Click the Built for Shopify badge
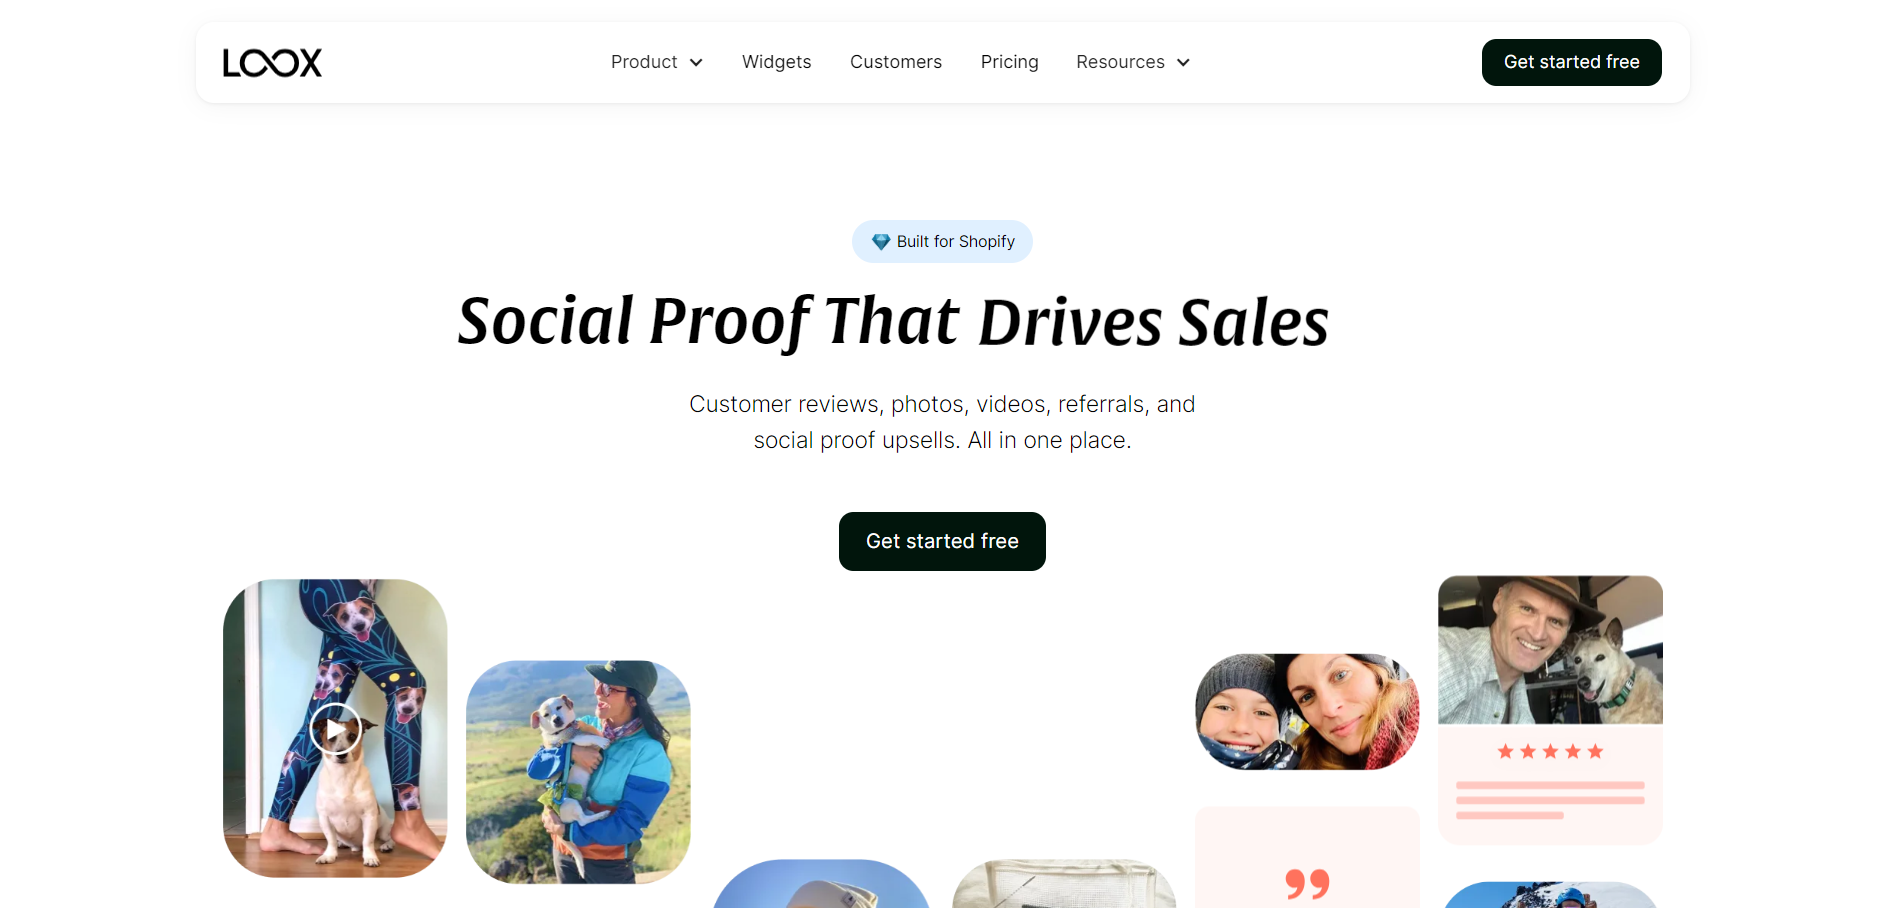The width and height of the screenshot is (1882, 908). (x=942, y=241)
